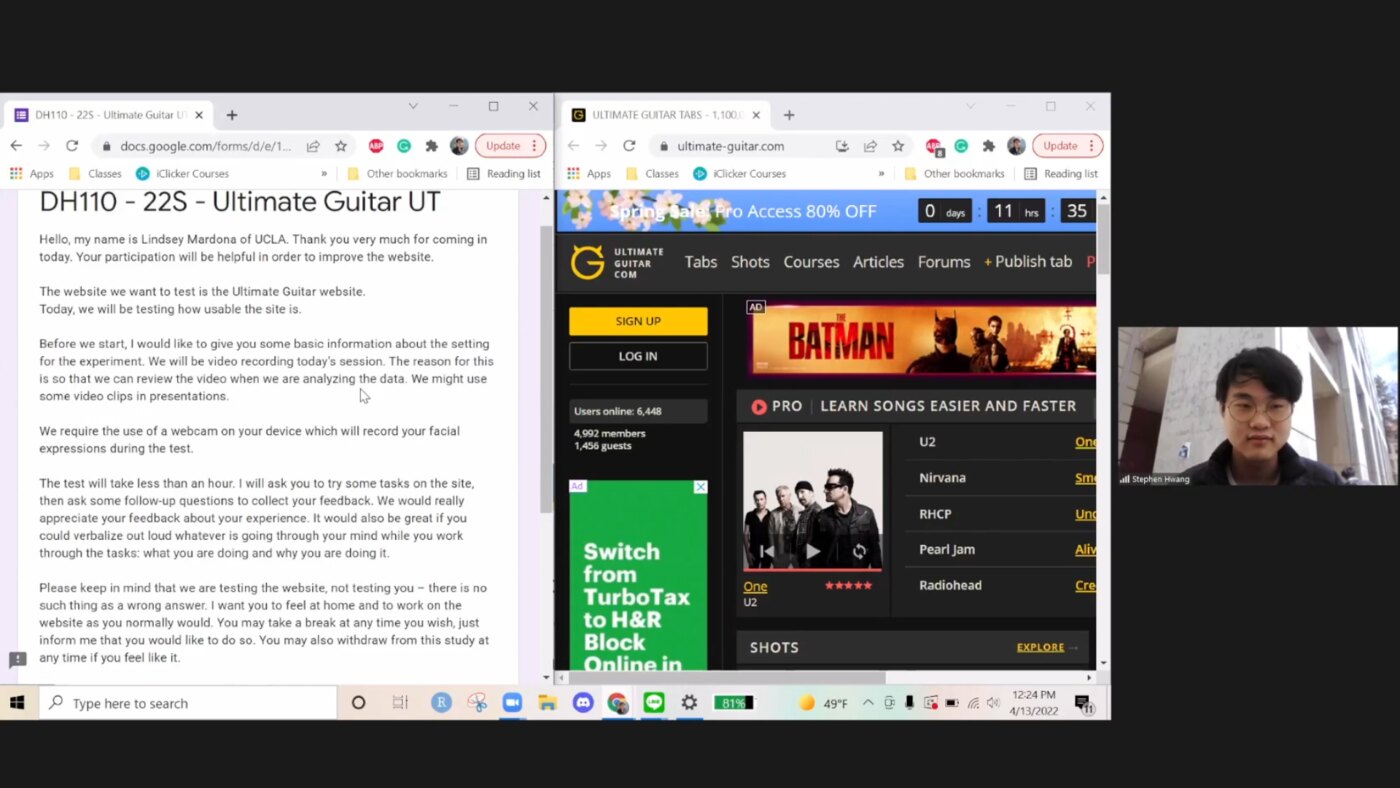This screenshot has width=1400, height=788.
Task: Click the Google Forms report problem icon
Action: [x=17, y=660]
